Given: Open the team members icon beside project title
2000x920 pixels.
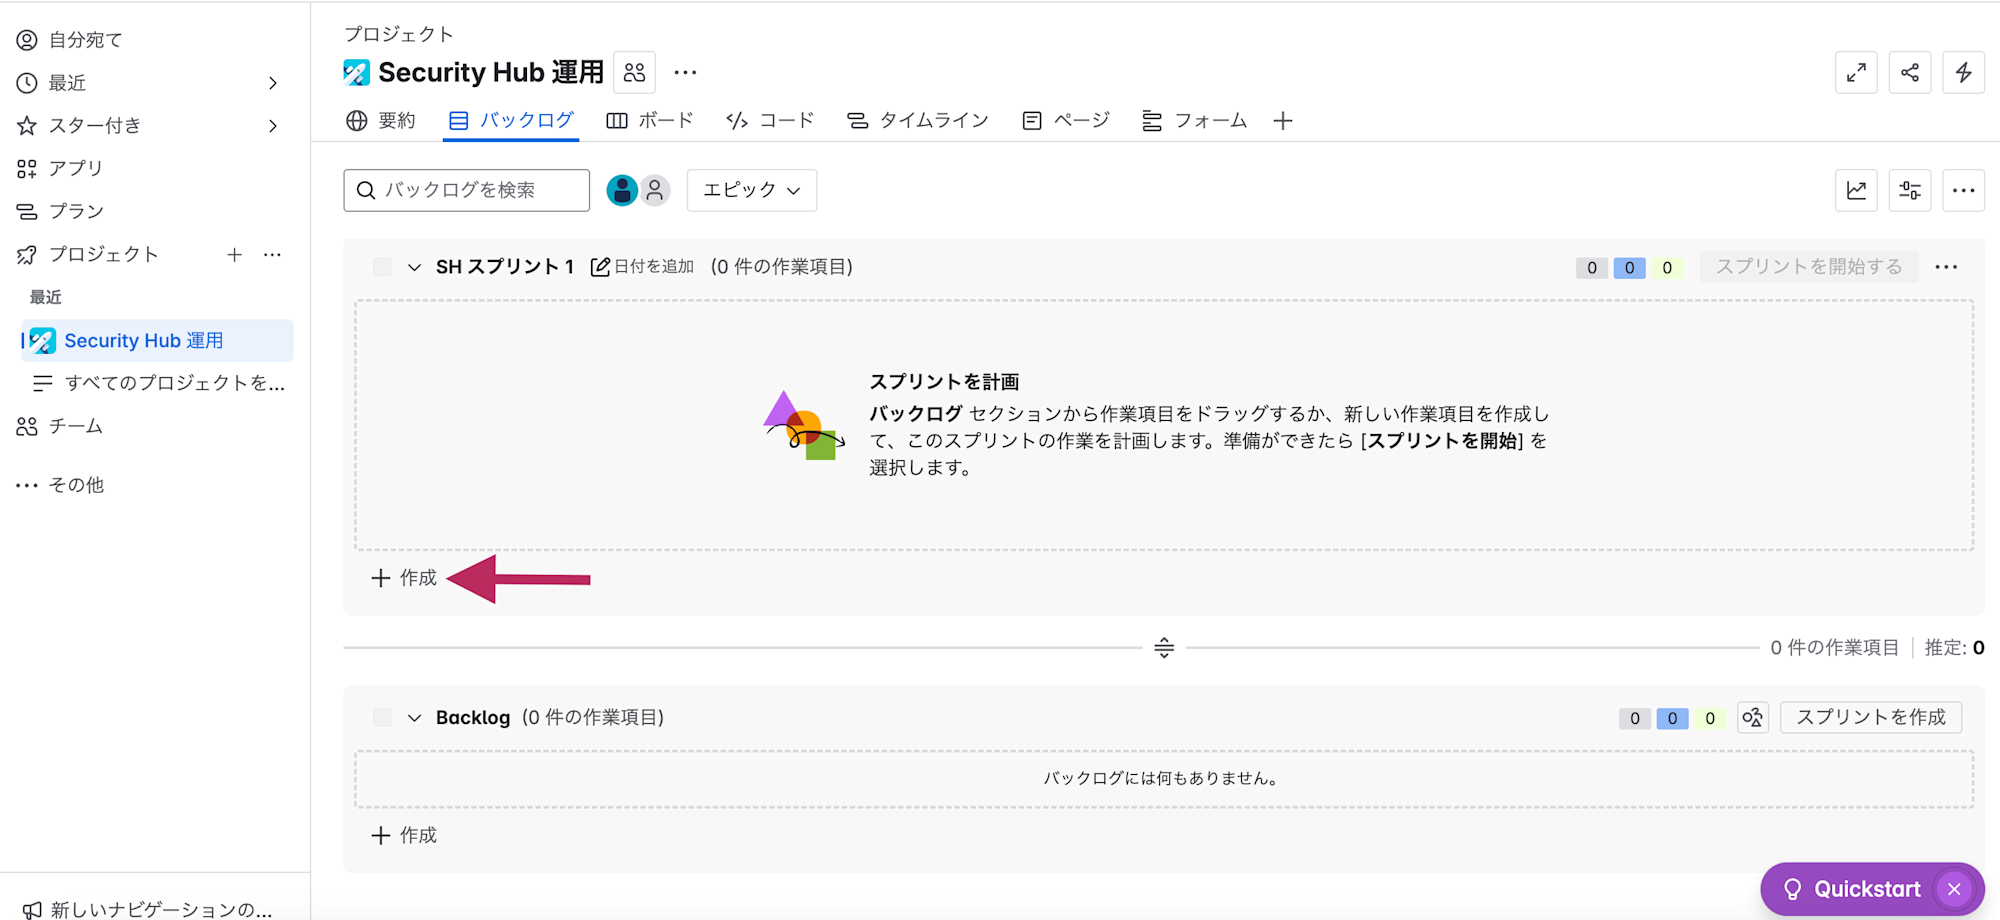Looking at the screenshot, I should point(634,72).
